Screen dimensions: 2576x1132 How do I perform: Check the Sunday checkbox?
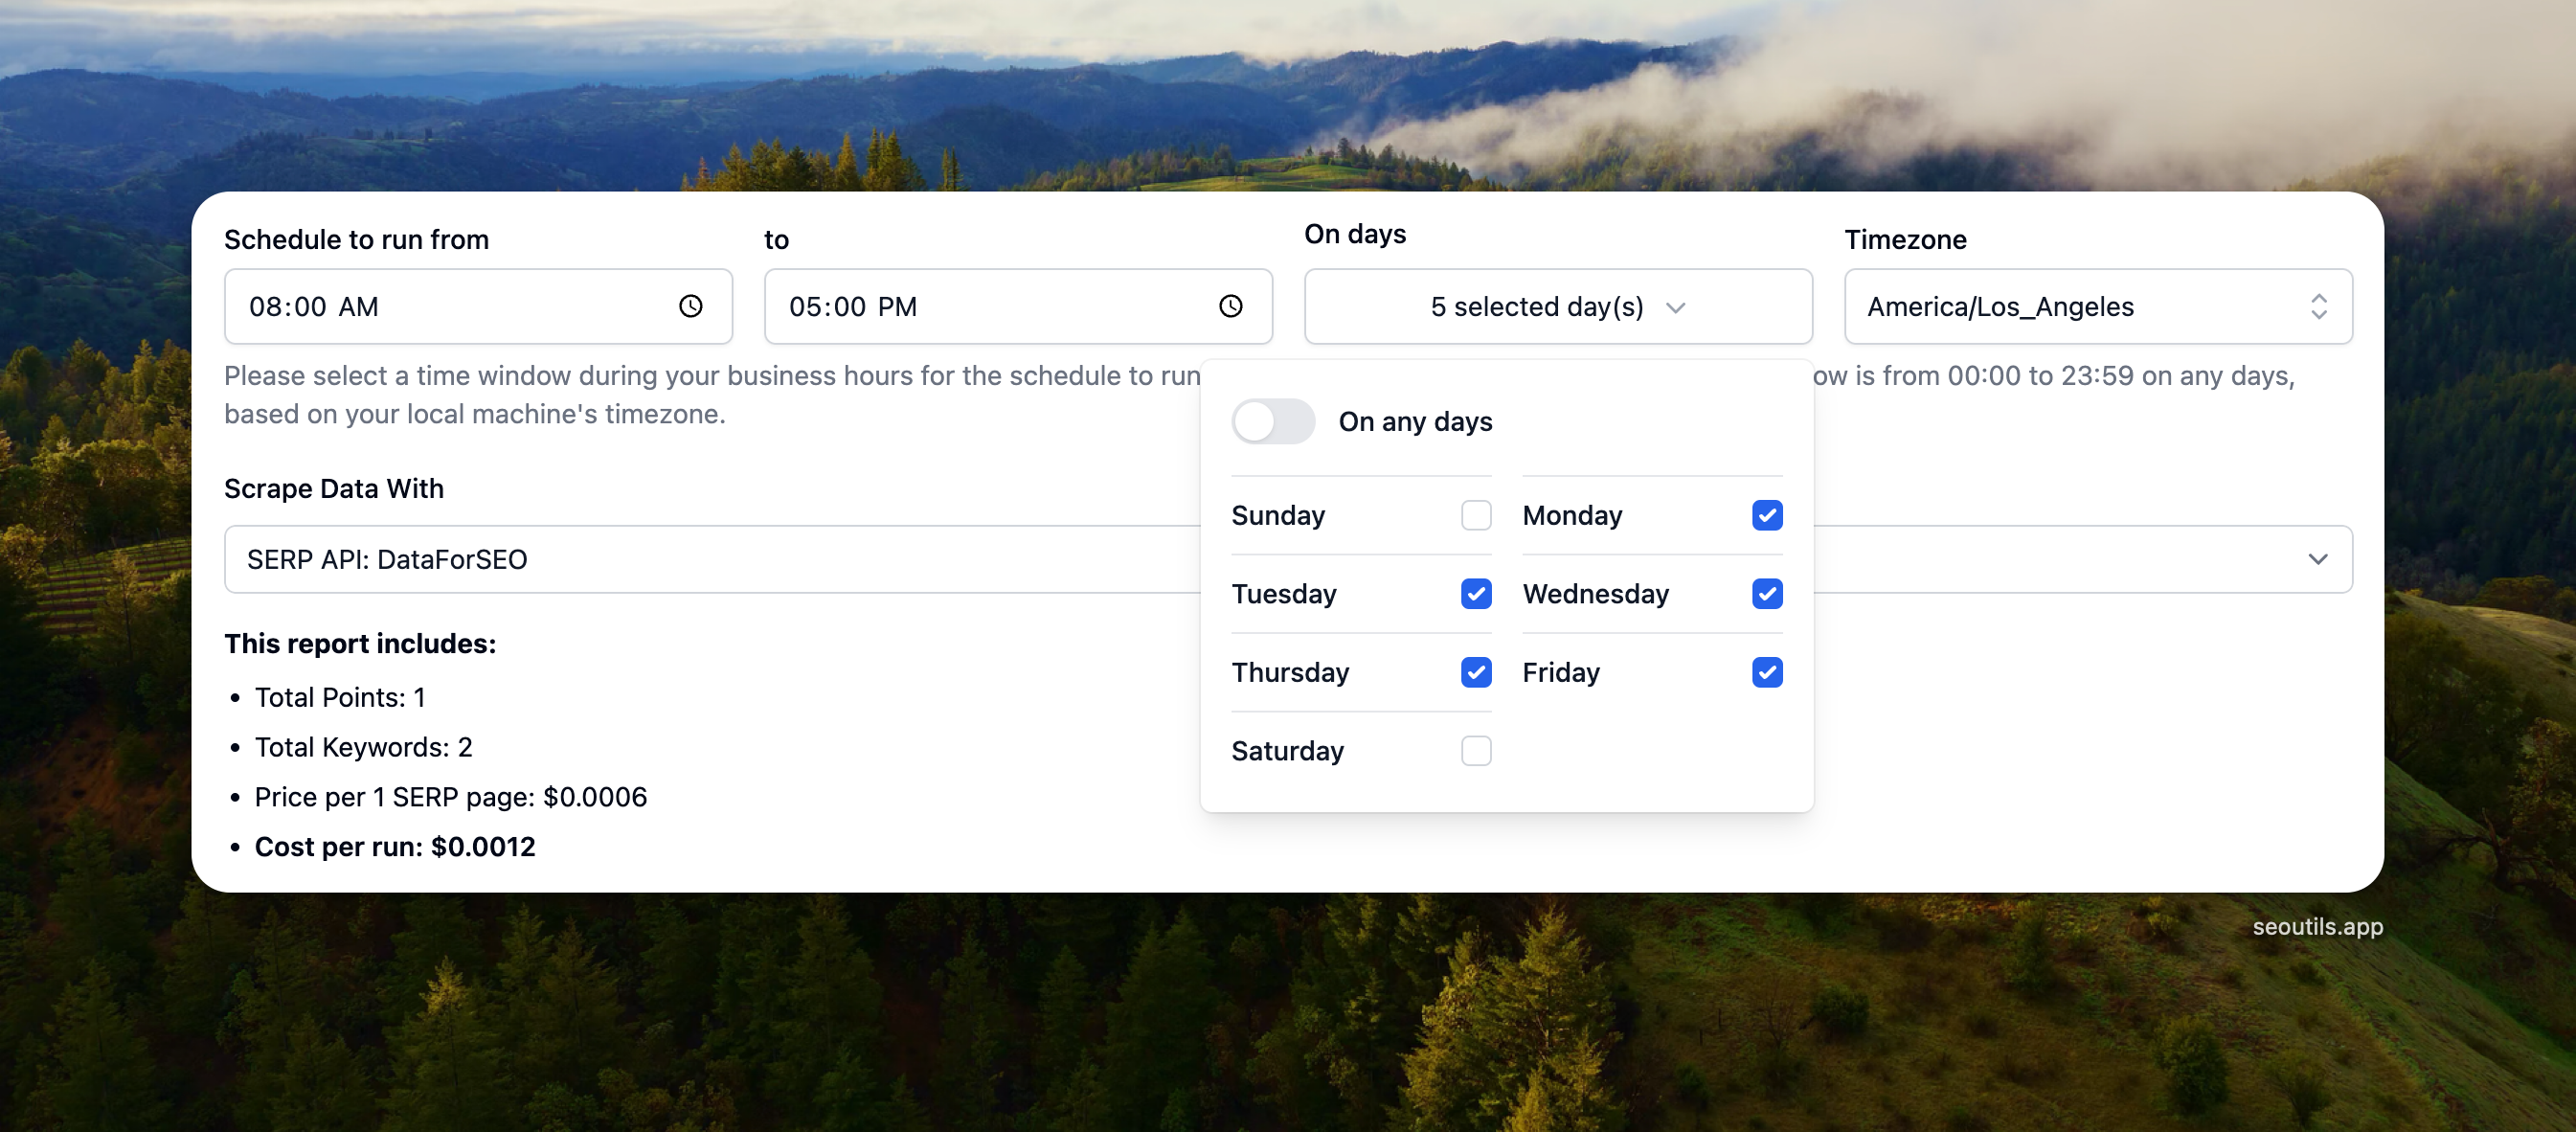[1475, 515]
